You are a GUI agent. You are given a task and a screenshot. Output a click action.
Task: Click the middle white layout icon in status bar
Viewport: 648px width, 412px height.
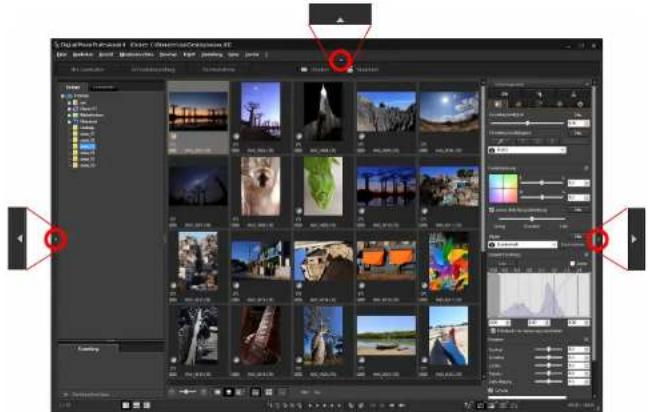[x=136, y=405]
